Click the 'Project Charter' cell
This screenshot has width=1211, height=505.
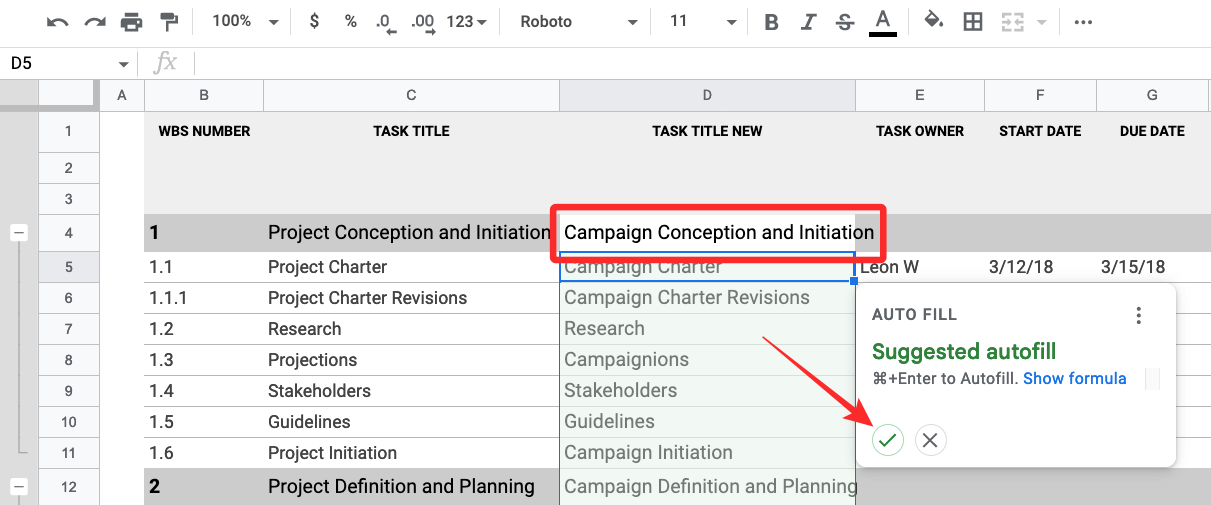tap(411, 267)
